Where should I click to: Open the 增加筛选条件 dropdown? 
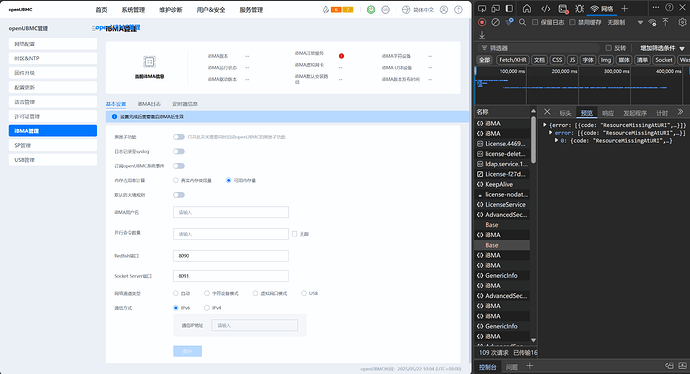click(662, 48)
